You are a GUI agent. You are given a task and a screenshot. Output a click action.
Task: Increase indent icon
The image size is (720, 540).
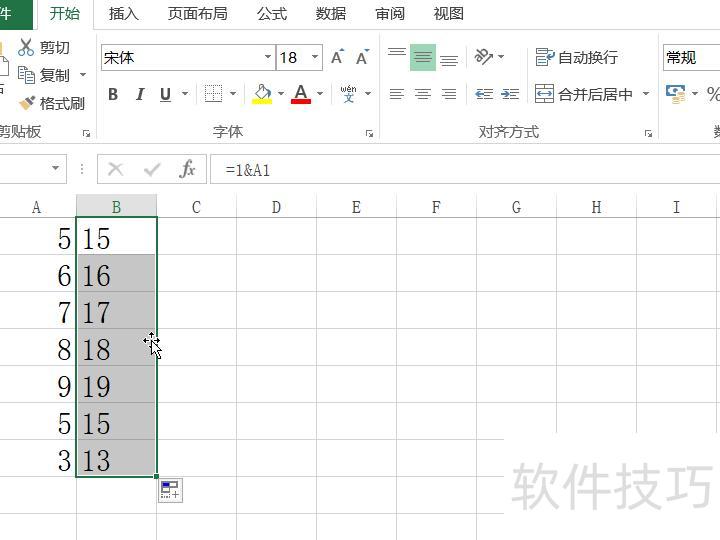click(x=510, y=95)
